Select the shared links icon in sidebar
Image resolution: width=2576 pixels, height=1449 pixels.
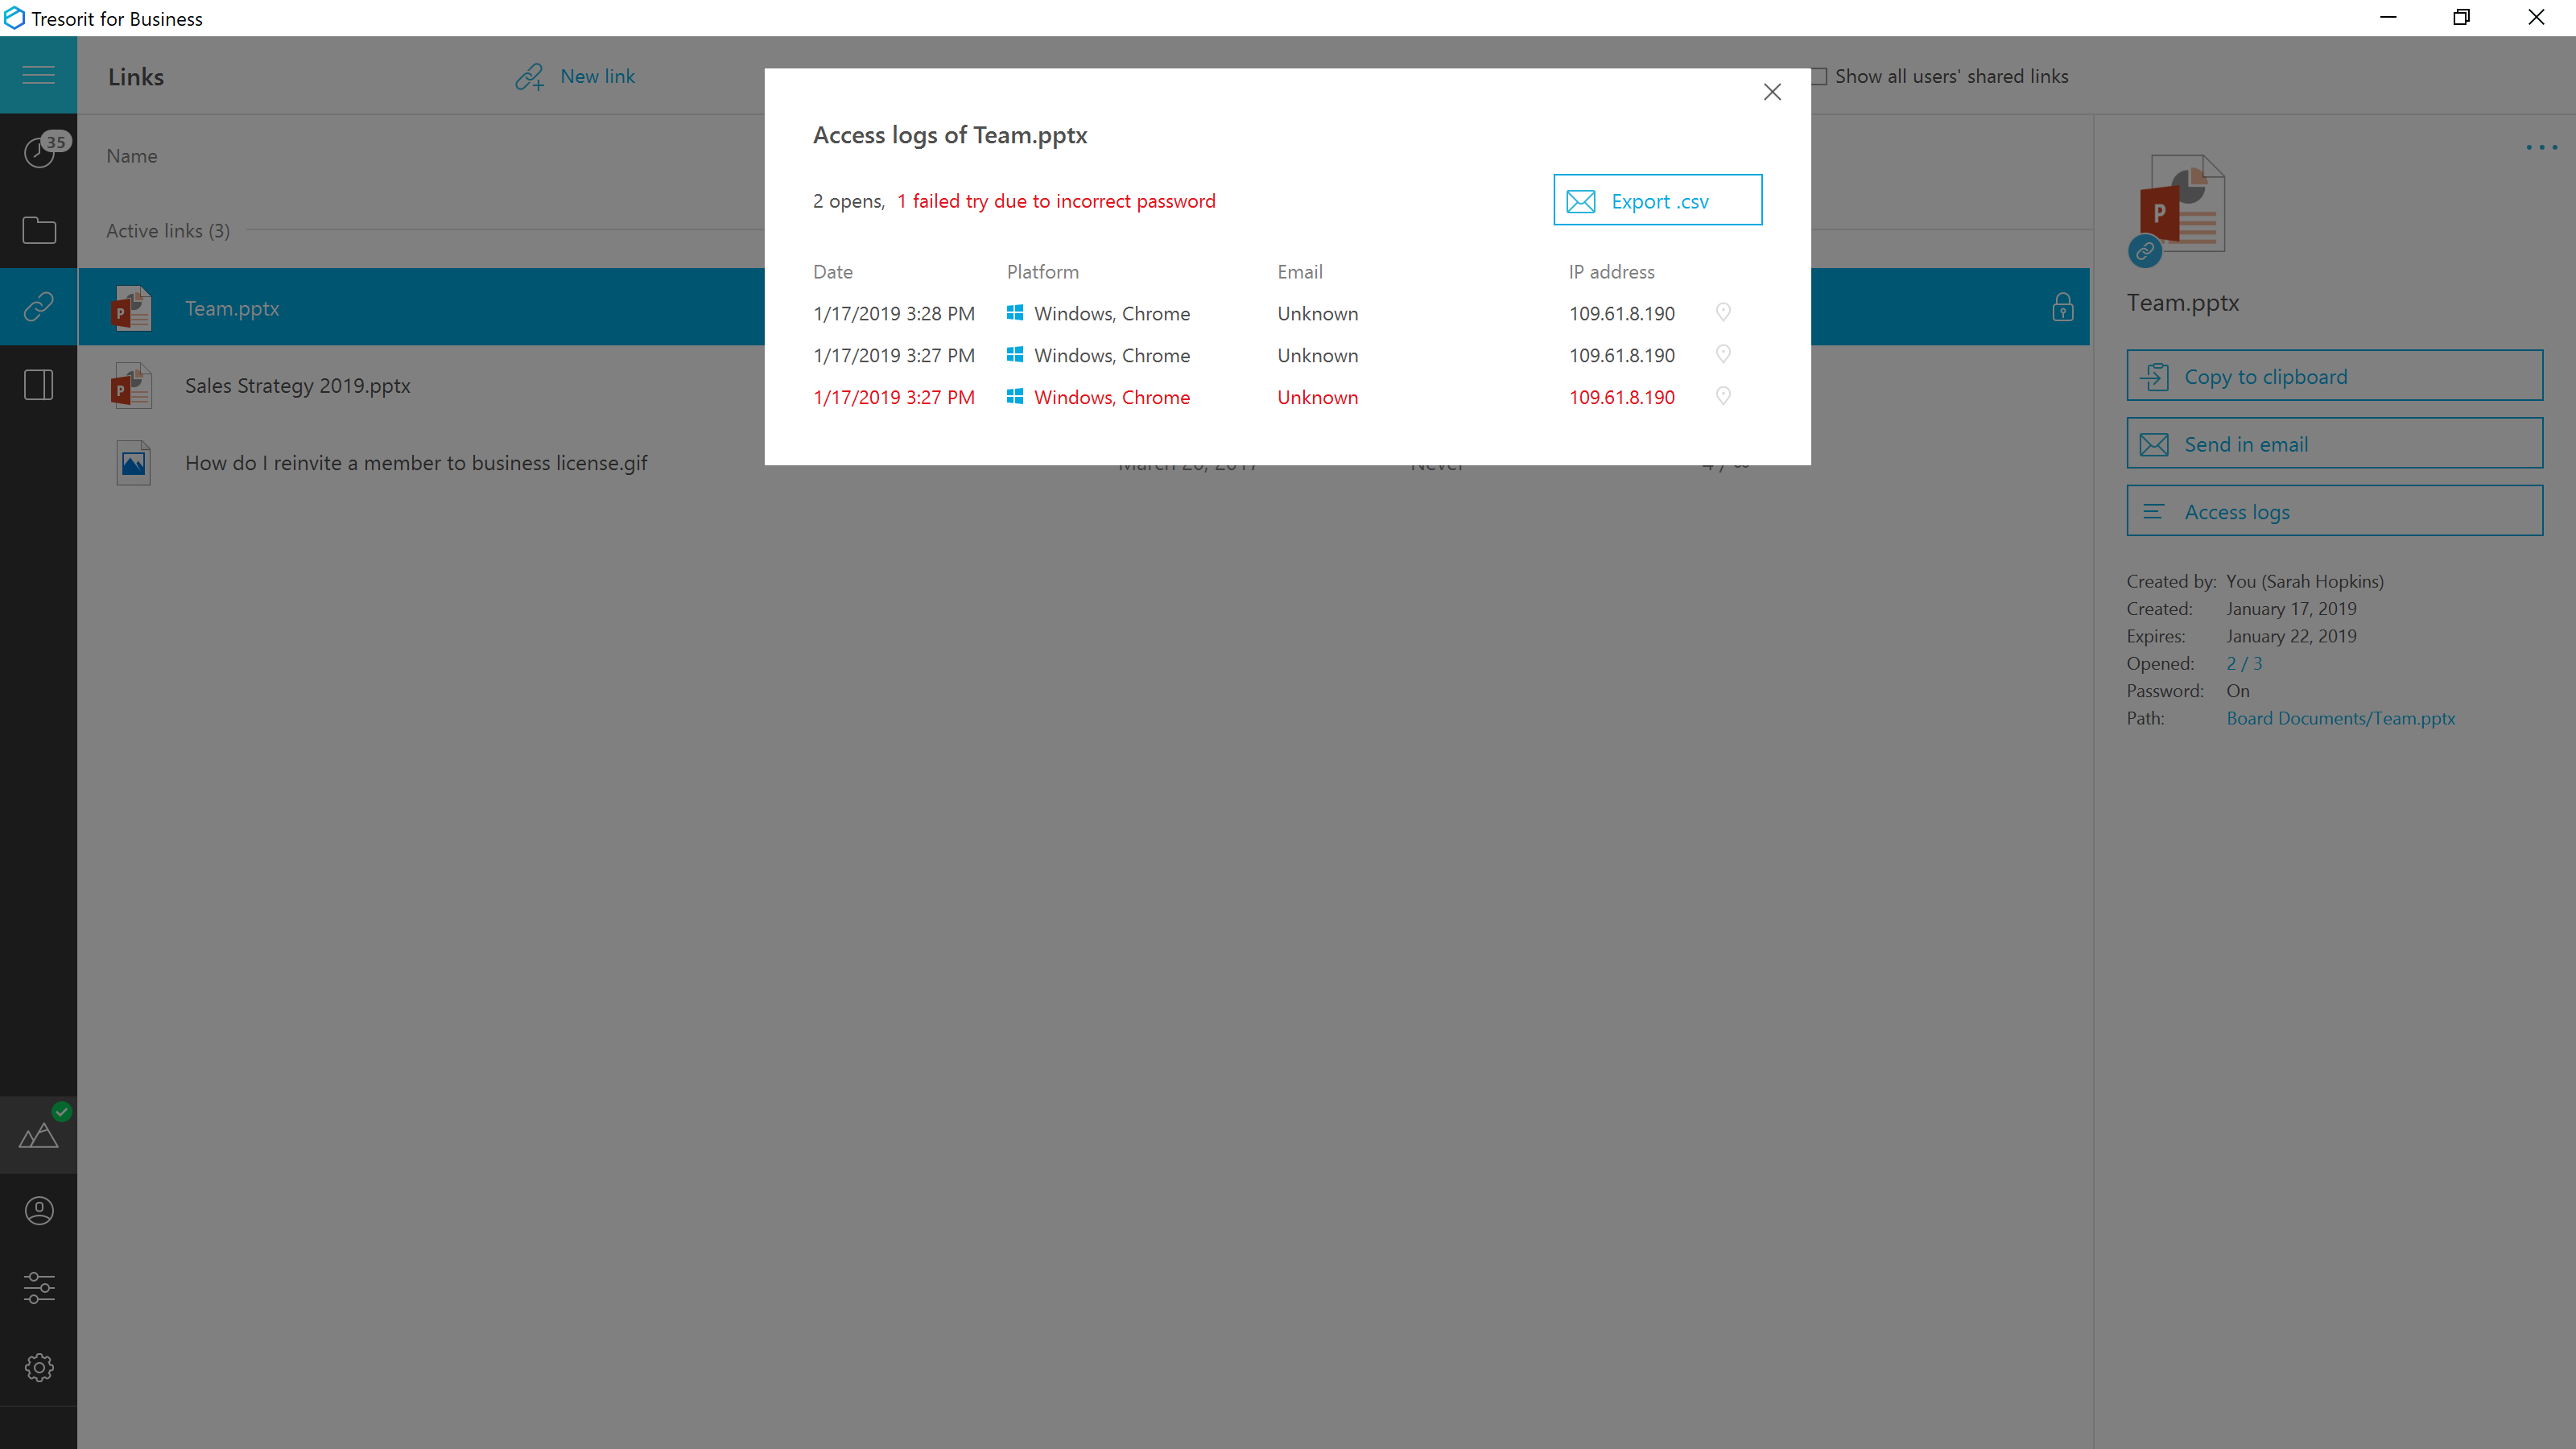tap(39, 308)
